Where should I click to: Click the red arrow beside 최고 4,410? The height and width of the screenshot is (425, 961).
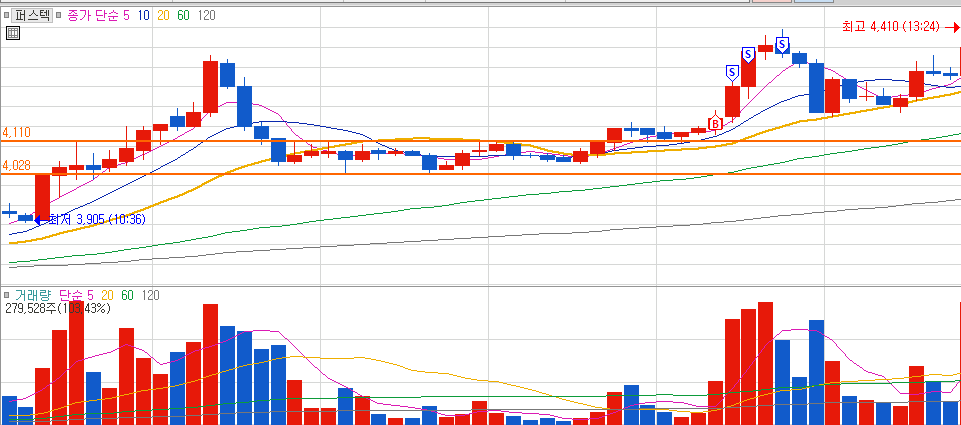[x=952, y=27]
